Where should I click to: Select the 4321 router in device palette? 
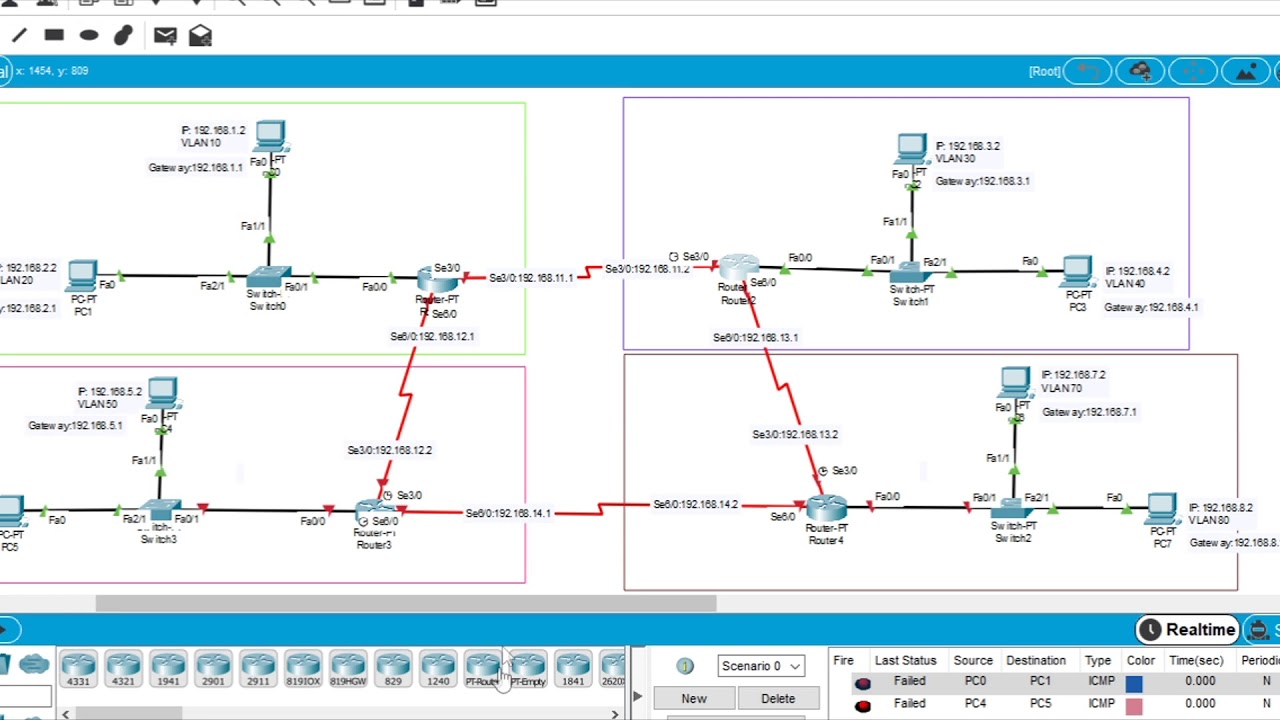tap(123, 669)
